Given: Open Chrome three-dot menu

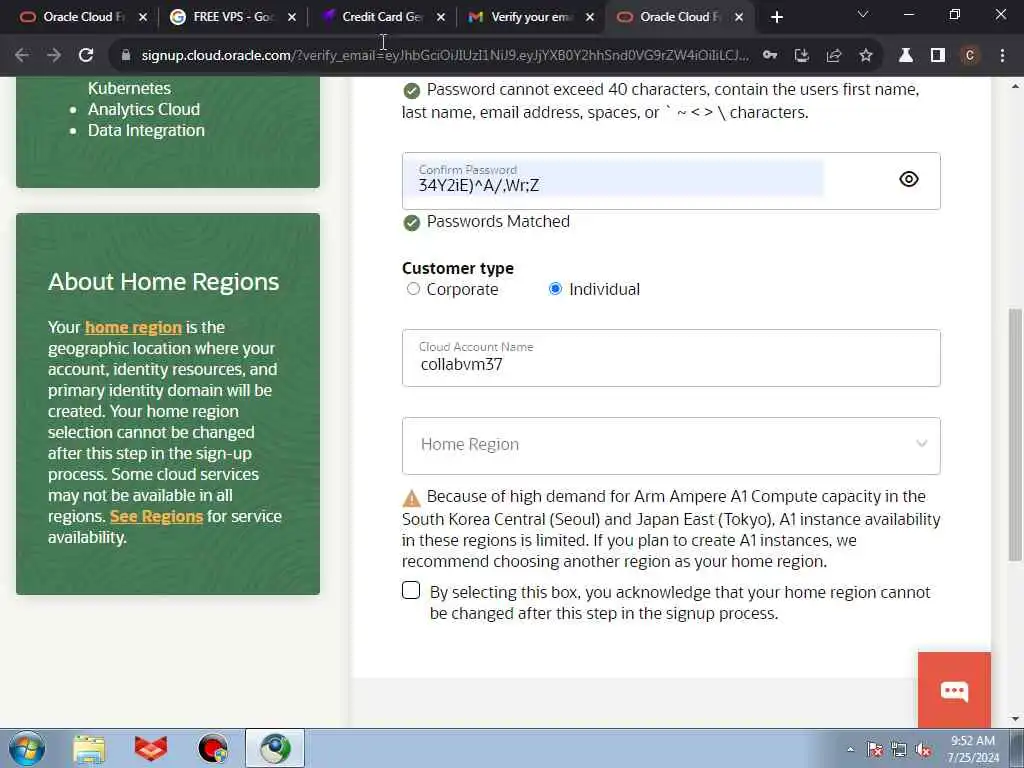Looking at the screenshot, I should (1002, 56).
